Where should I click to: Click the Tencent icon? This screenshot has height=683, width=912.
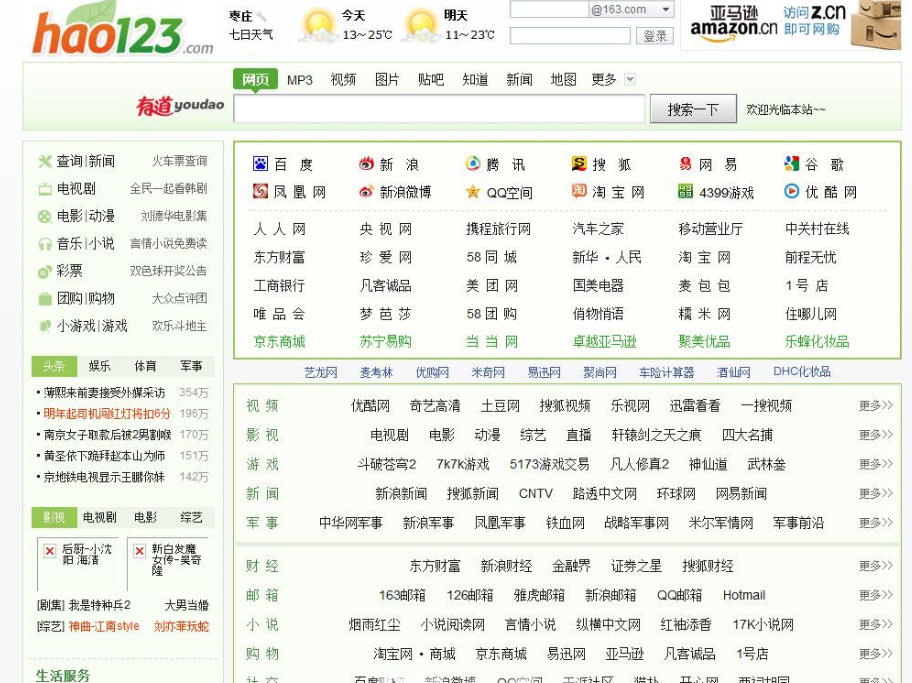pos(473,164)
